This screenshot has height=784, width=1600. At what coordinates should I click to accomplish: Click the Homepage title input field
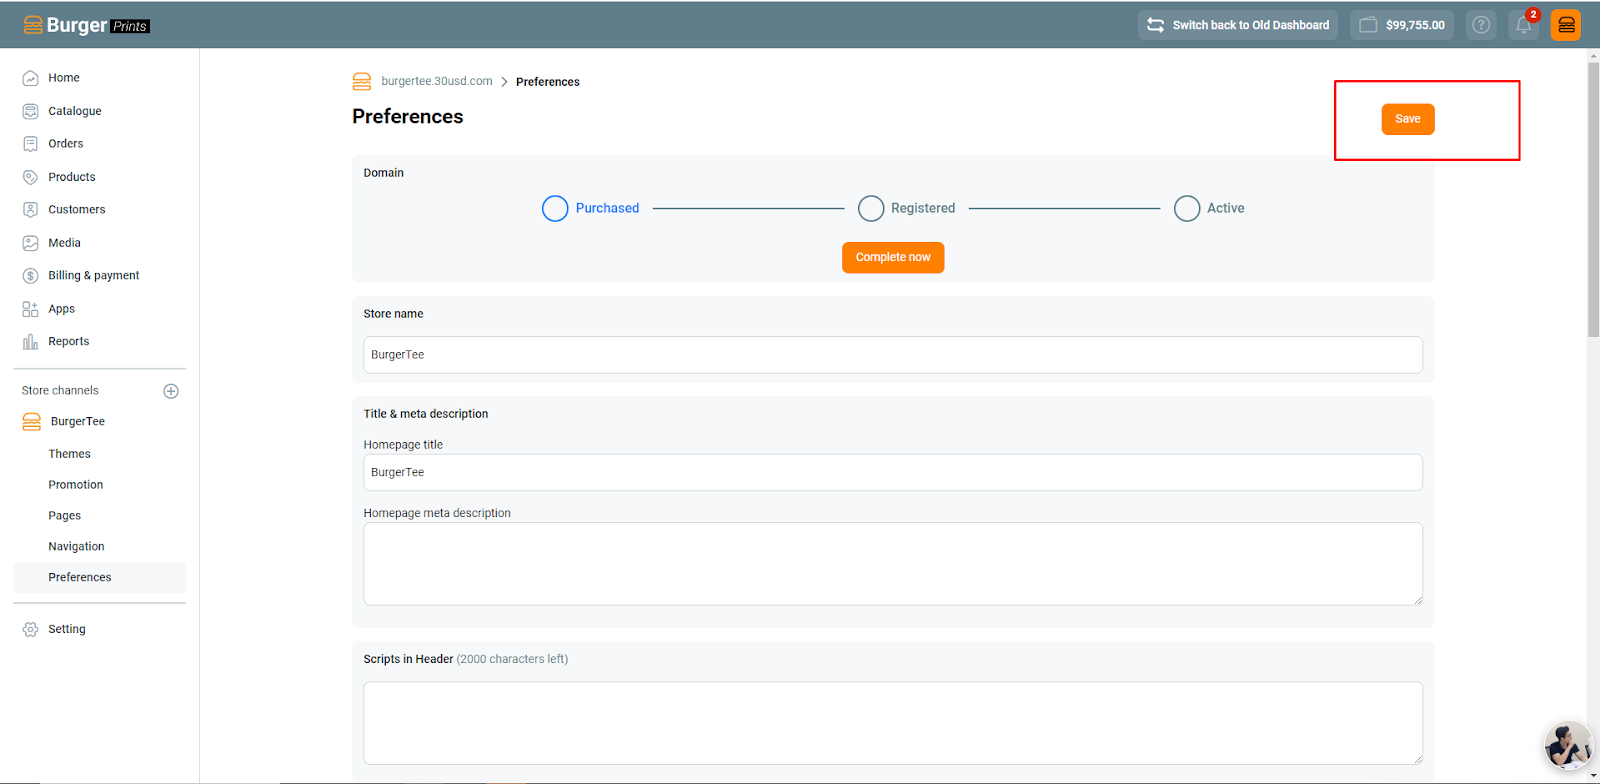tap(893, 472)
